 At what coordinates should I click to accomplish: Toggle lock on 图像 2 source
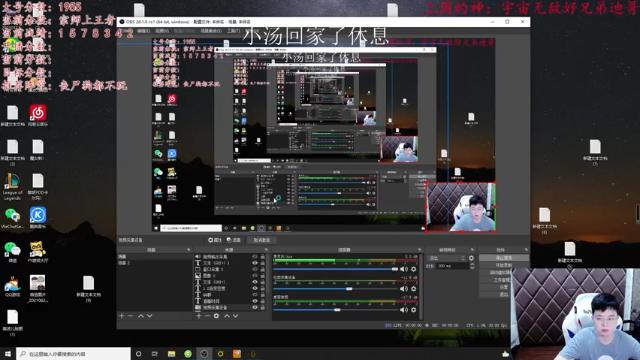(x=262, y=276)
